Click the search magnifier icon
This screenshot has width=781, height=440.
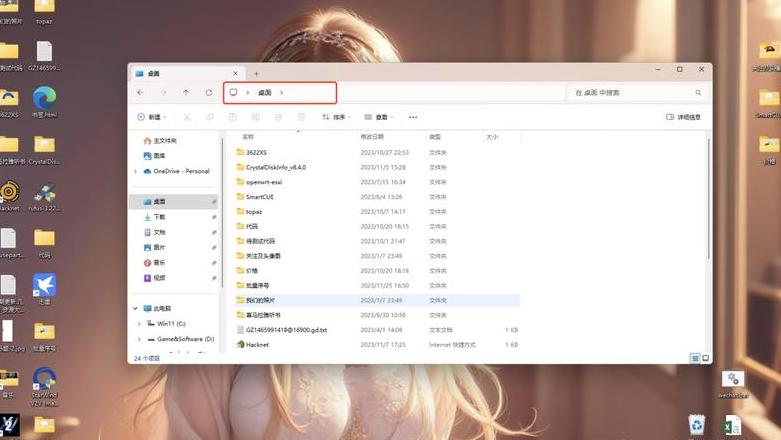point(698,93)
